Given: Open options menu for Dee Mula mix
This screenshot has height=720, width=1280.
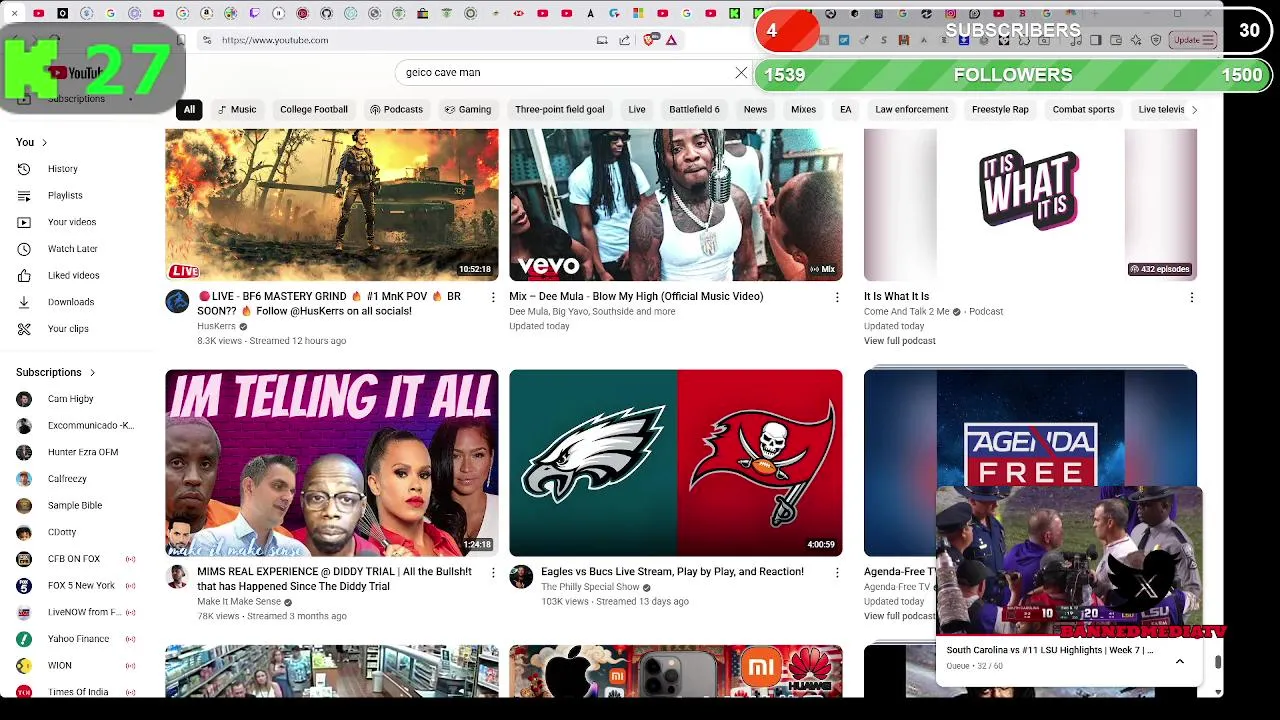Looking at the screenshot, I should pyautogui.click(x=837, y=297).
